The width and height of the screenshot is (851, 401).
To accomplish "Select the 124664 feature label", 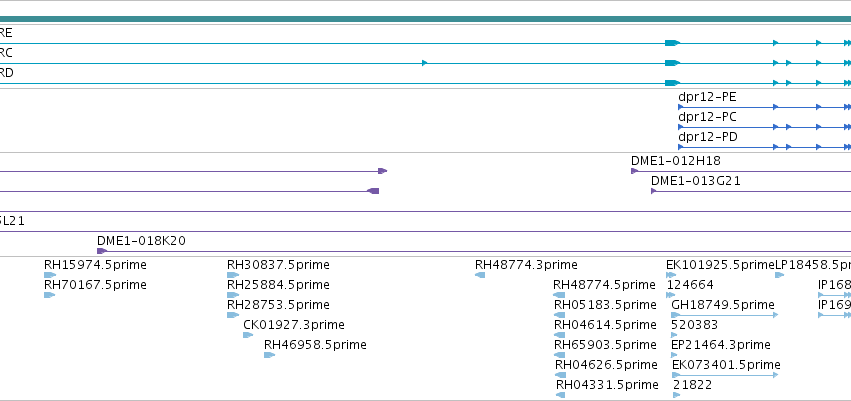I will [x=690, y=285].
